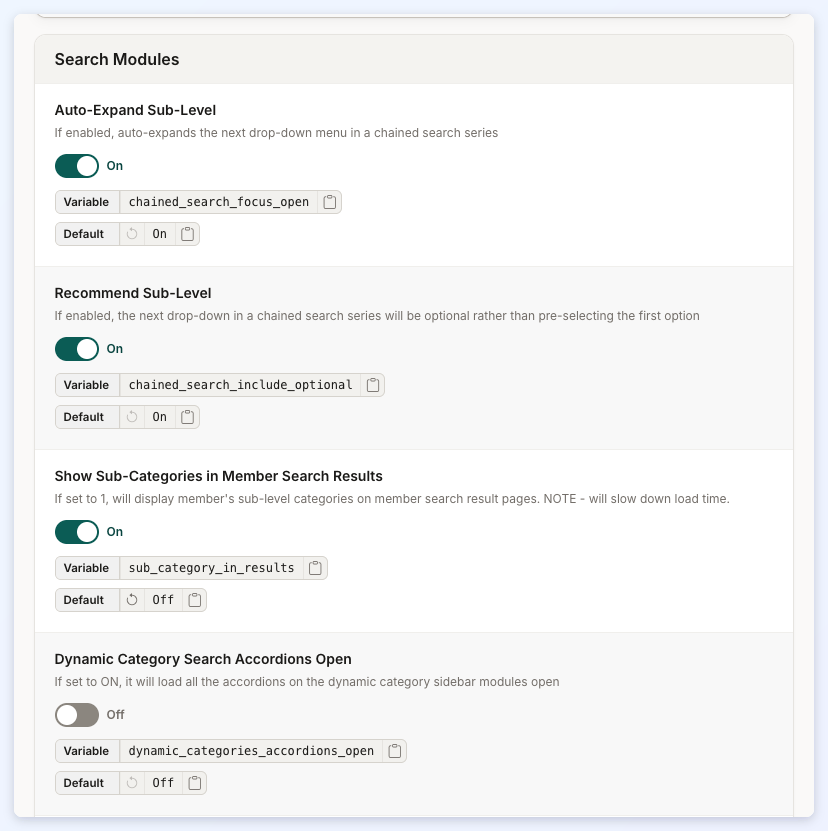Screen dimensions: 828x831
Task: Copy default value of Recommend Sub-Level
Action: click(x=188, y=417)
